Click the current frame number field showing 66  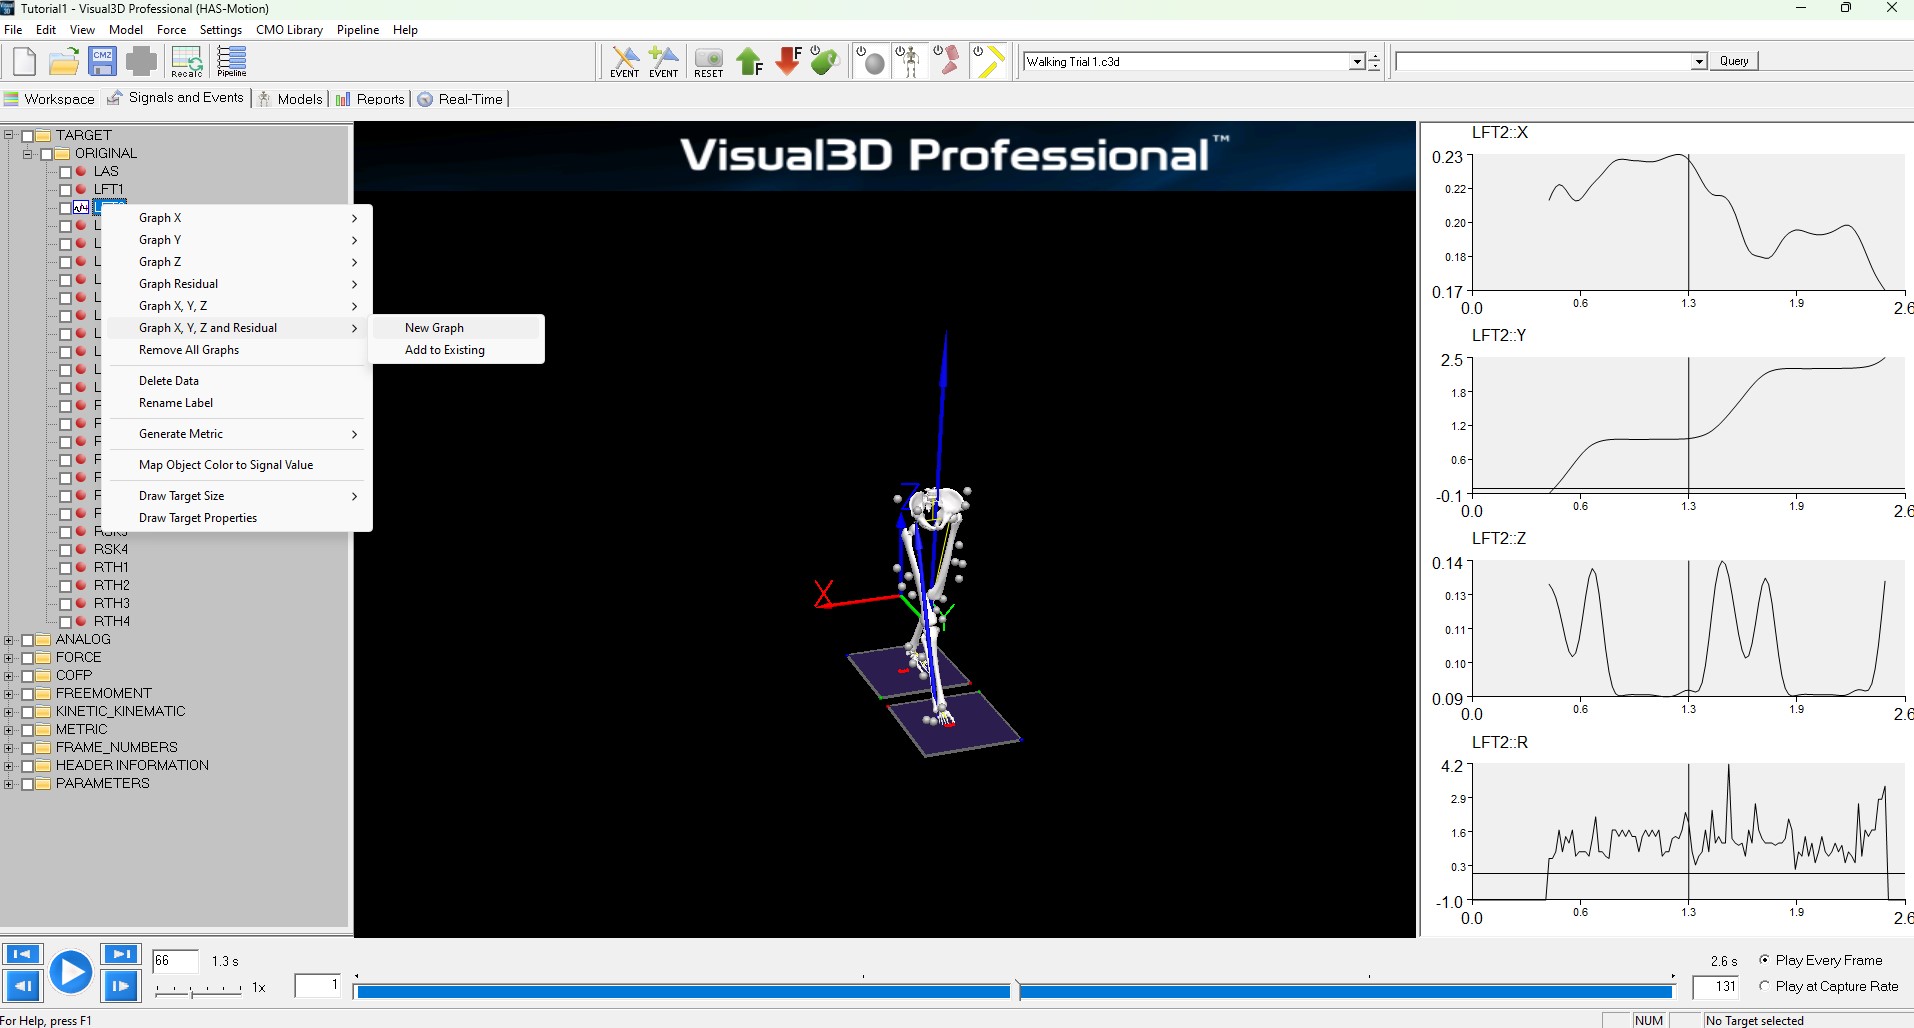pyautogui.click(x=174, y=961)
